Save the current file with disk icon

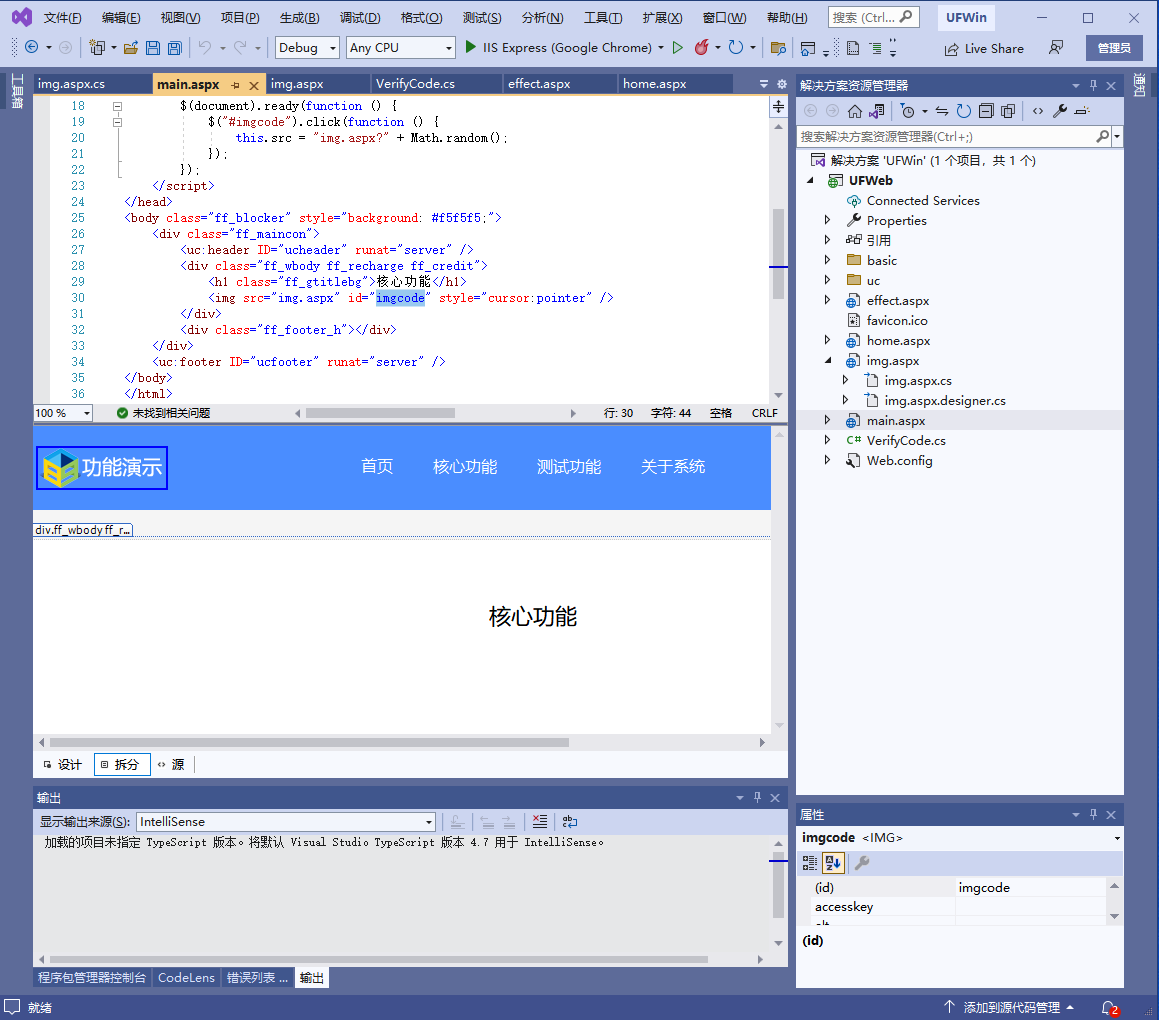pyautogui.click(x=153, y=48)
